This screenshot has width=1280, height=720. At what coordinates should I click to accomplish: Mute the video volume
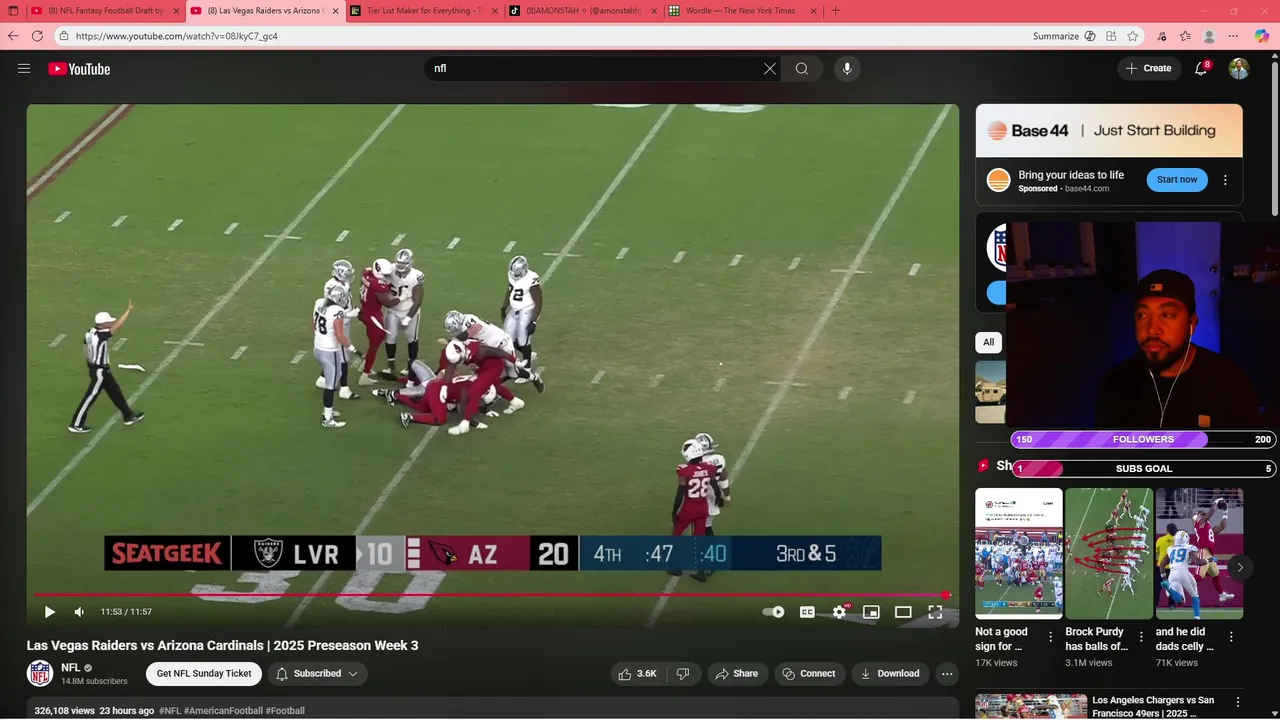[79, 612]
